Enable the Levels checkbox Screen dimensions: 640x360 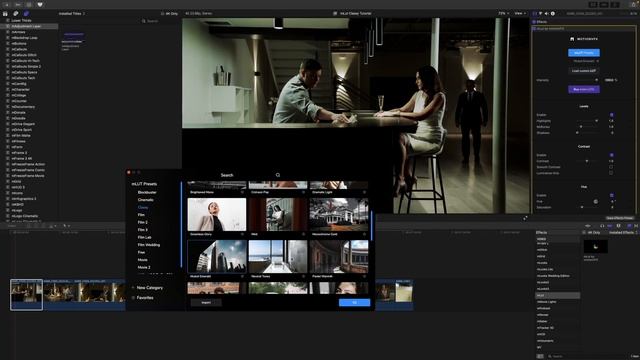click(611, 115)
